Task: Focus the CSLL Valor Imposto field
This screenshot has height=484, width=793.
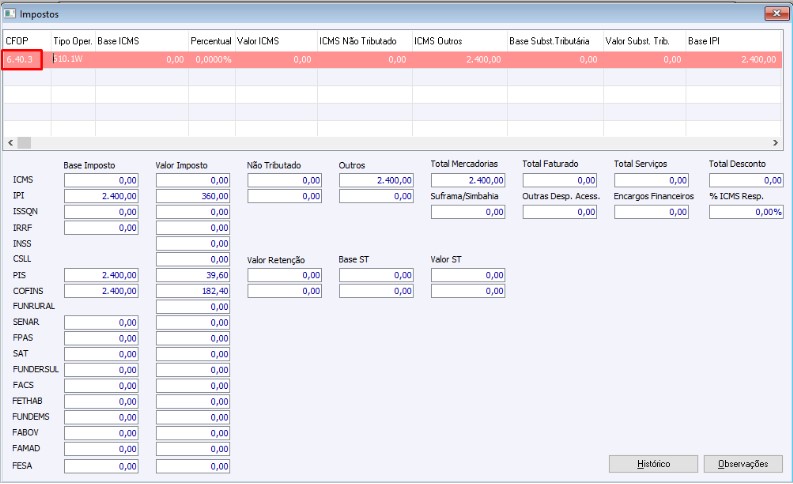Action: pos(193,259)
